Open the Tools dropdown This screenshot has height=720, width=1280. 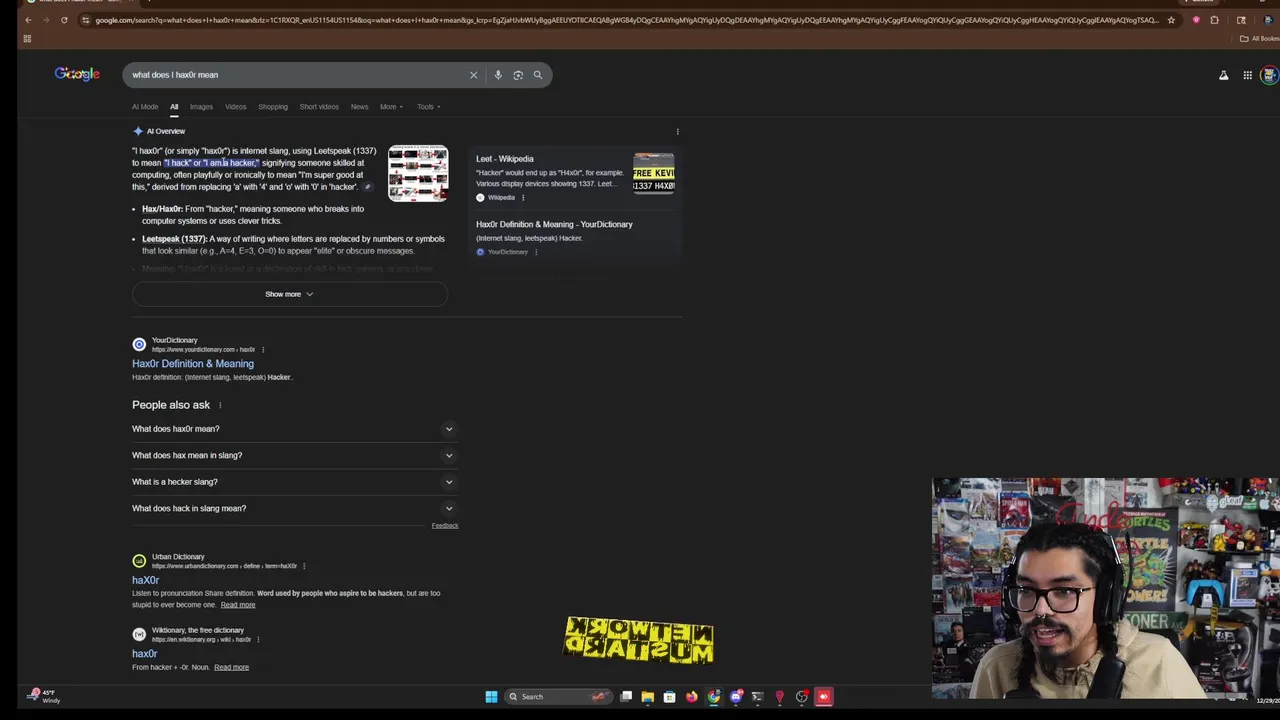coord(429,107)
